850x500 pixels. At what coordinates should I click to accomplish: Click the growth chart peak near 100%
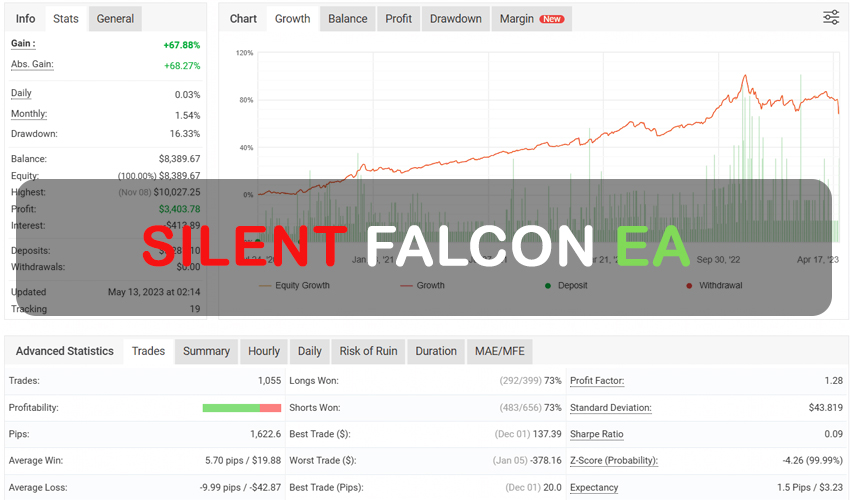pos(744,76)
